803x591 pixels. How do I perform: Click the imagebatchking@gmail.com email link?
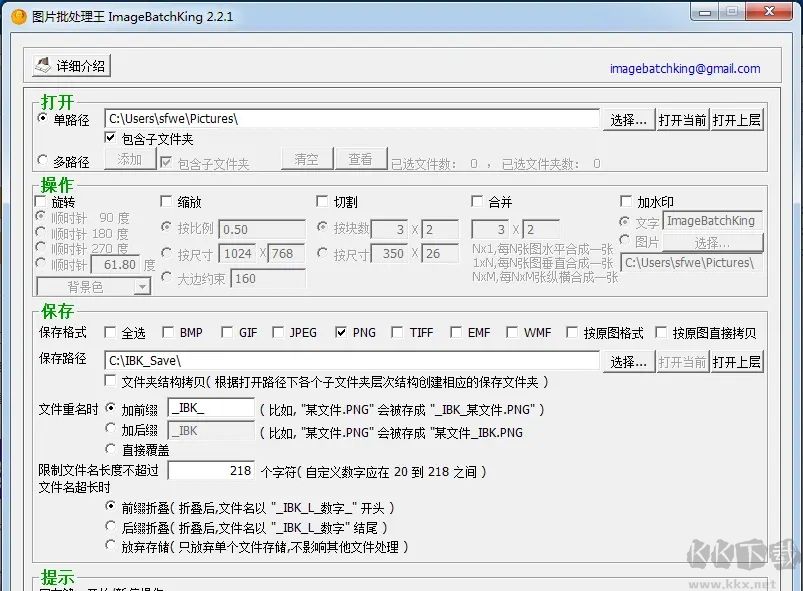click(685, 66)
